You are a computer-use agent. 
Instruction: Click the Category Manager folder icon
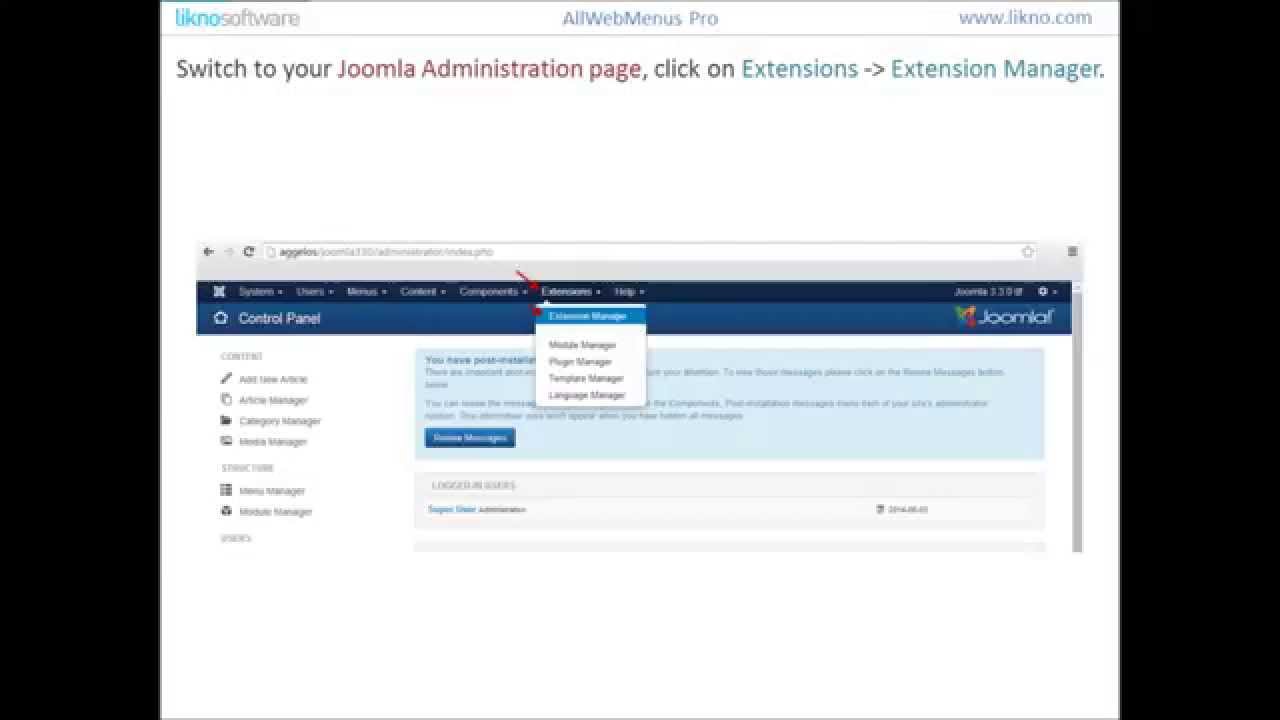click(x=227, y=421)
